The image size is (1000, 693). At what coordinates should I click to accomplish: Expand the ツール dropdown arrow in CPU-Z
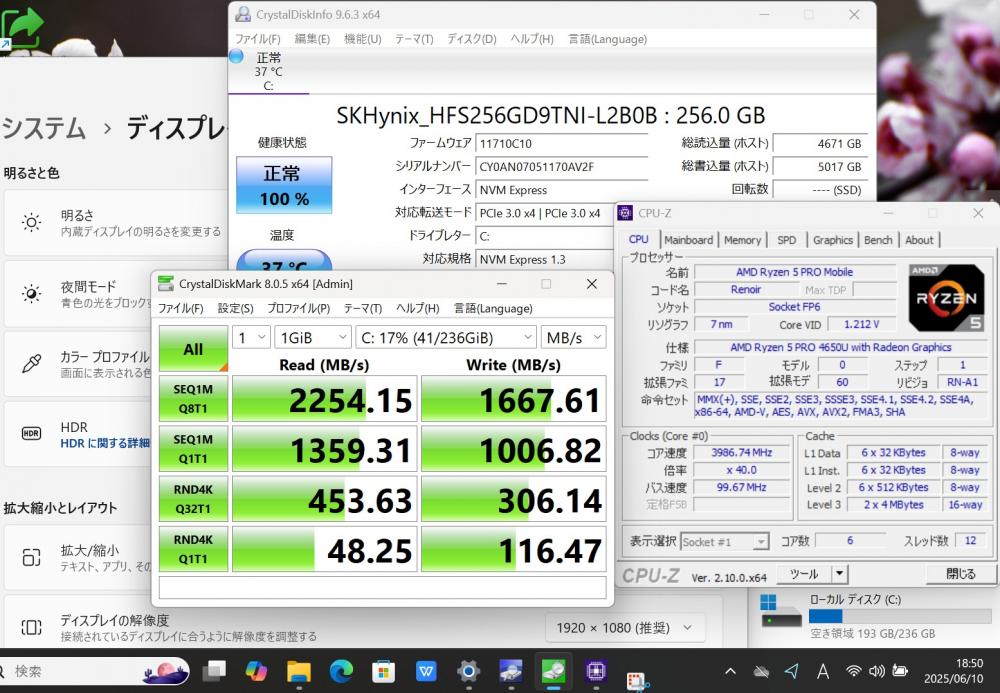click(x=840, y=574)
